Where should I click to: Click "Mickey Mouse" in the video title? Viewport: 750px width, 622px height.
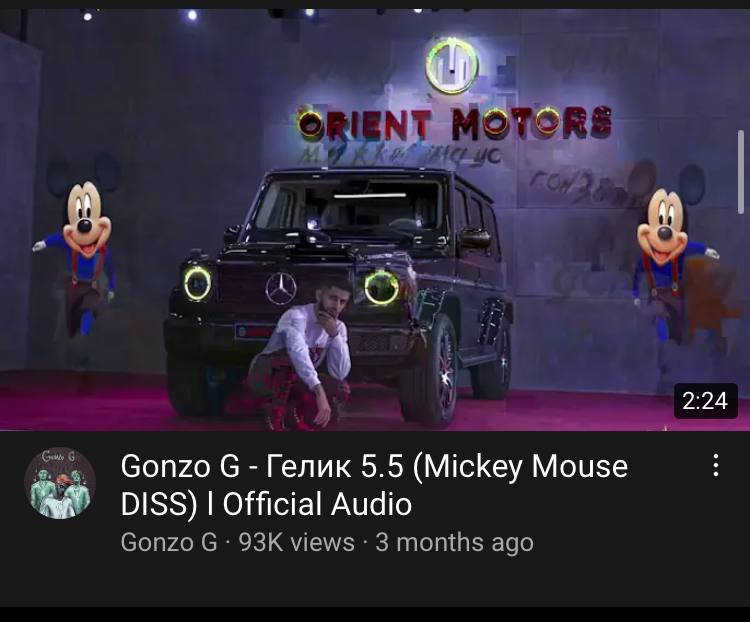click(x=525, y=466)
